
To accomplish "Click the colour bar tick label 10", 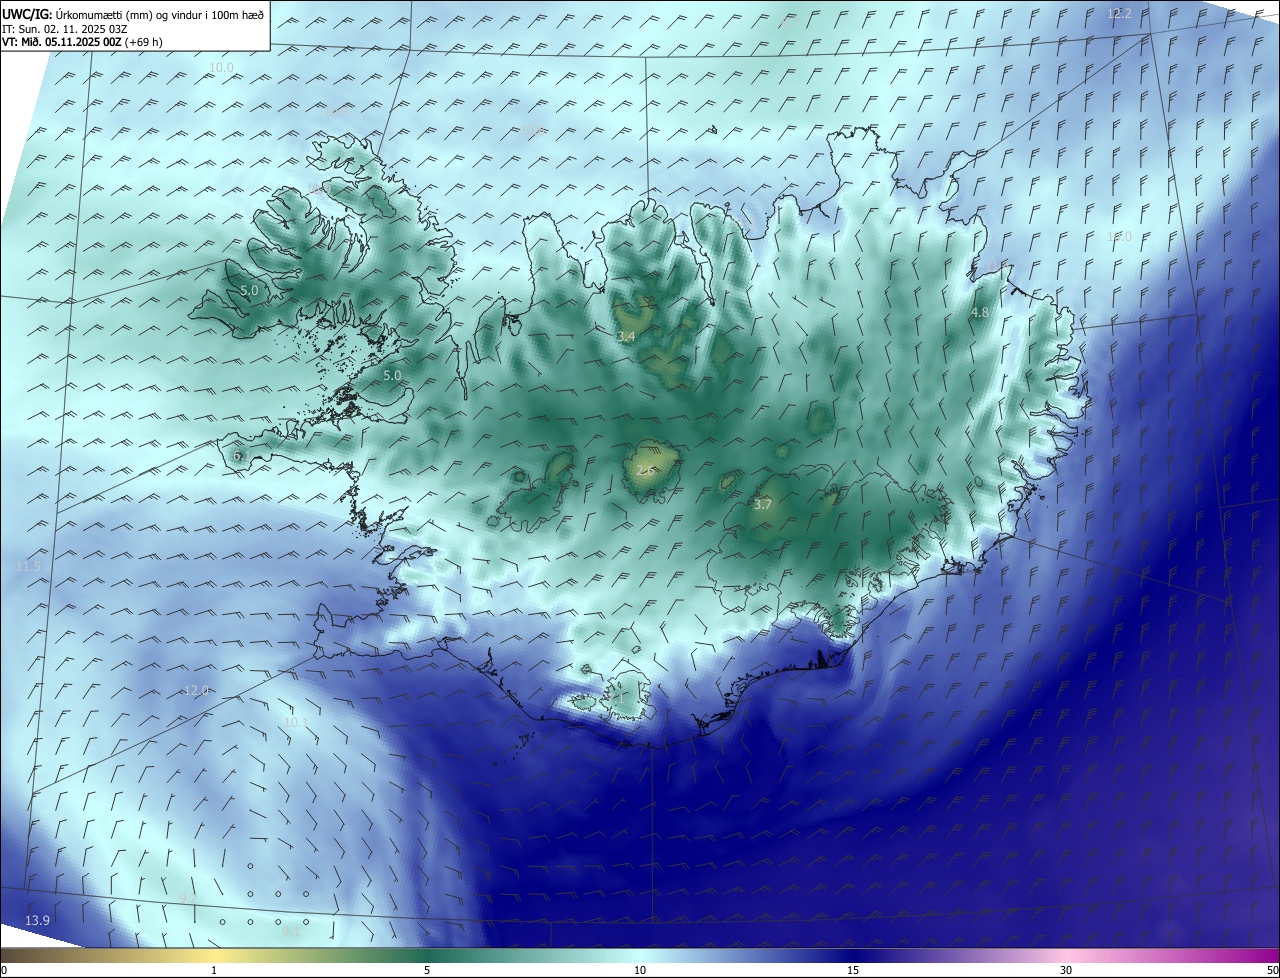I will 640,970.
